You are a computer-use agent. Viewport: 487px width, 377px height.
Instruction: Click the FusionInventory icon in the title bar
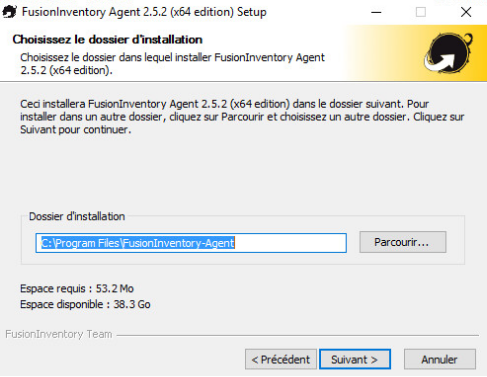click(9, 12)
